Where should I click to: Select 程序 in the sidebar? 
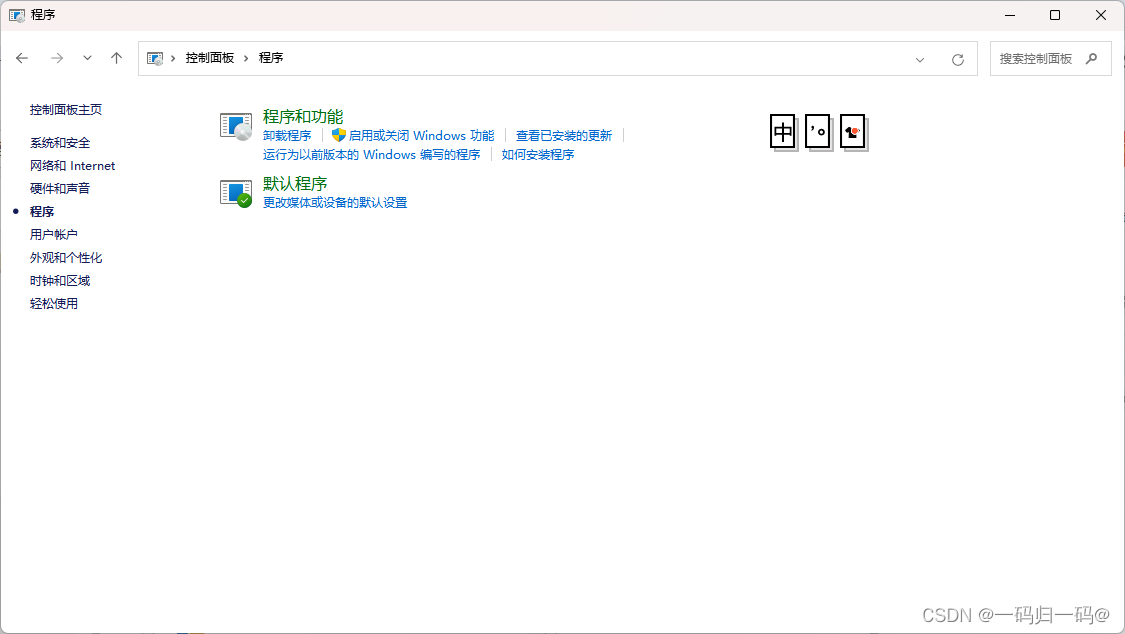[42, 212]
